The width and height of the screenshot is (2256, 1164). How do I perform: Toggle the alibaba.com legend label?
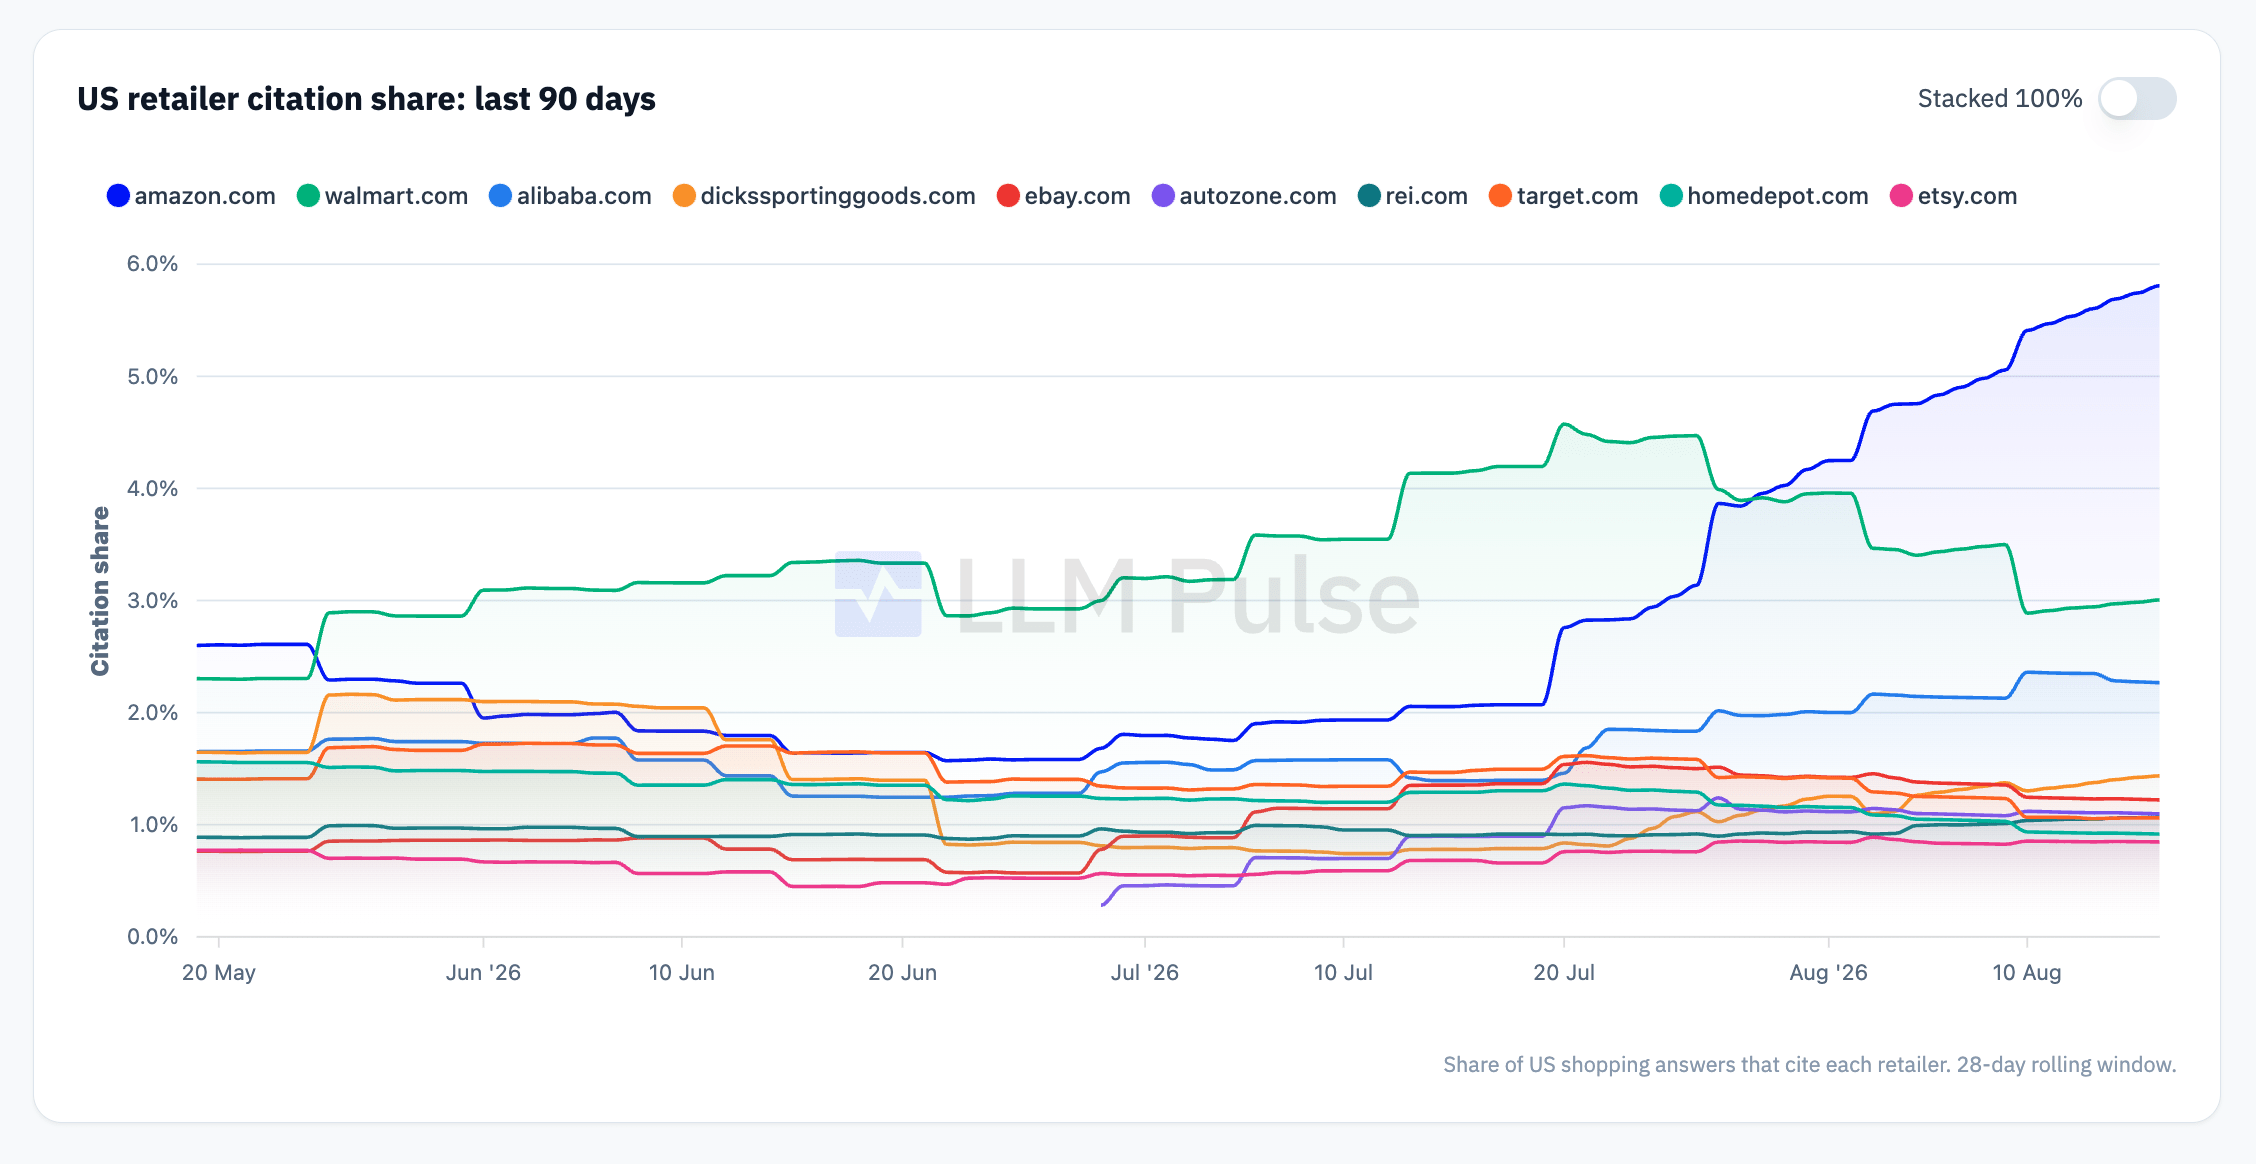pos(584,196)
